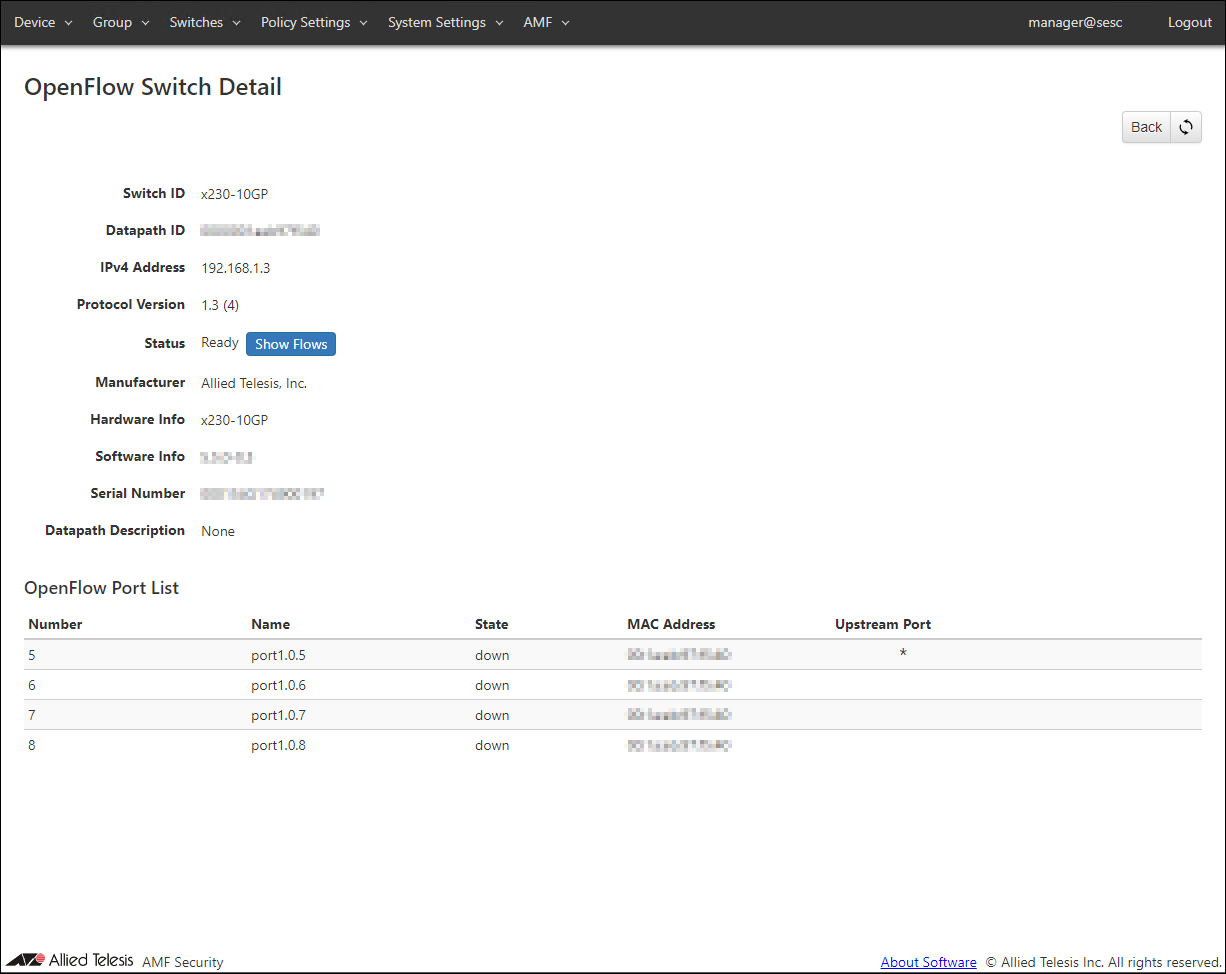Expand the AMF menu
The width and height of the screenshot is (1226, 974).
546,22
